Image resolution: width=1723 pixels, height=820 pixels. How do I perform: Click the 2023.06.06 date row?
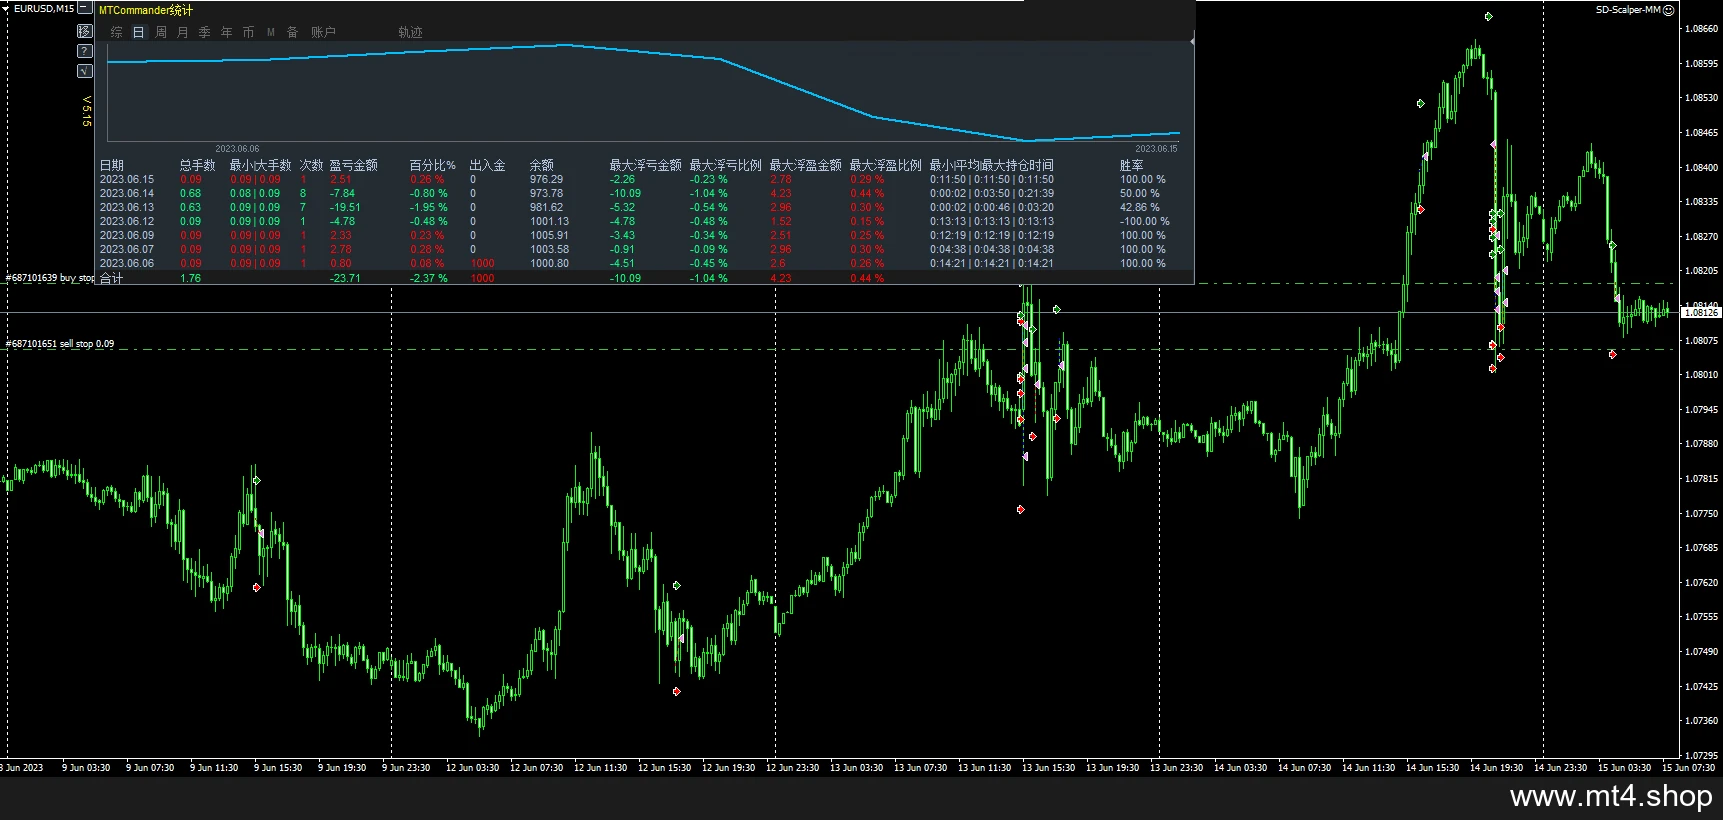(x=127, y=264)
